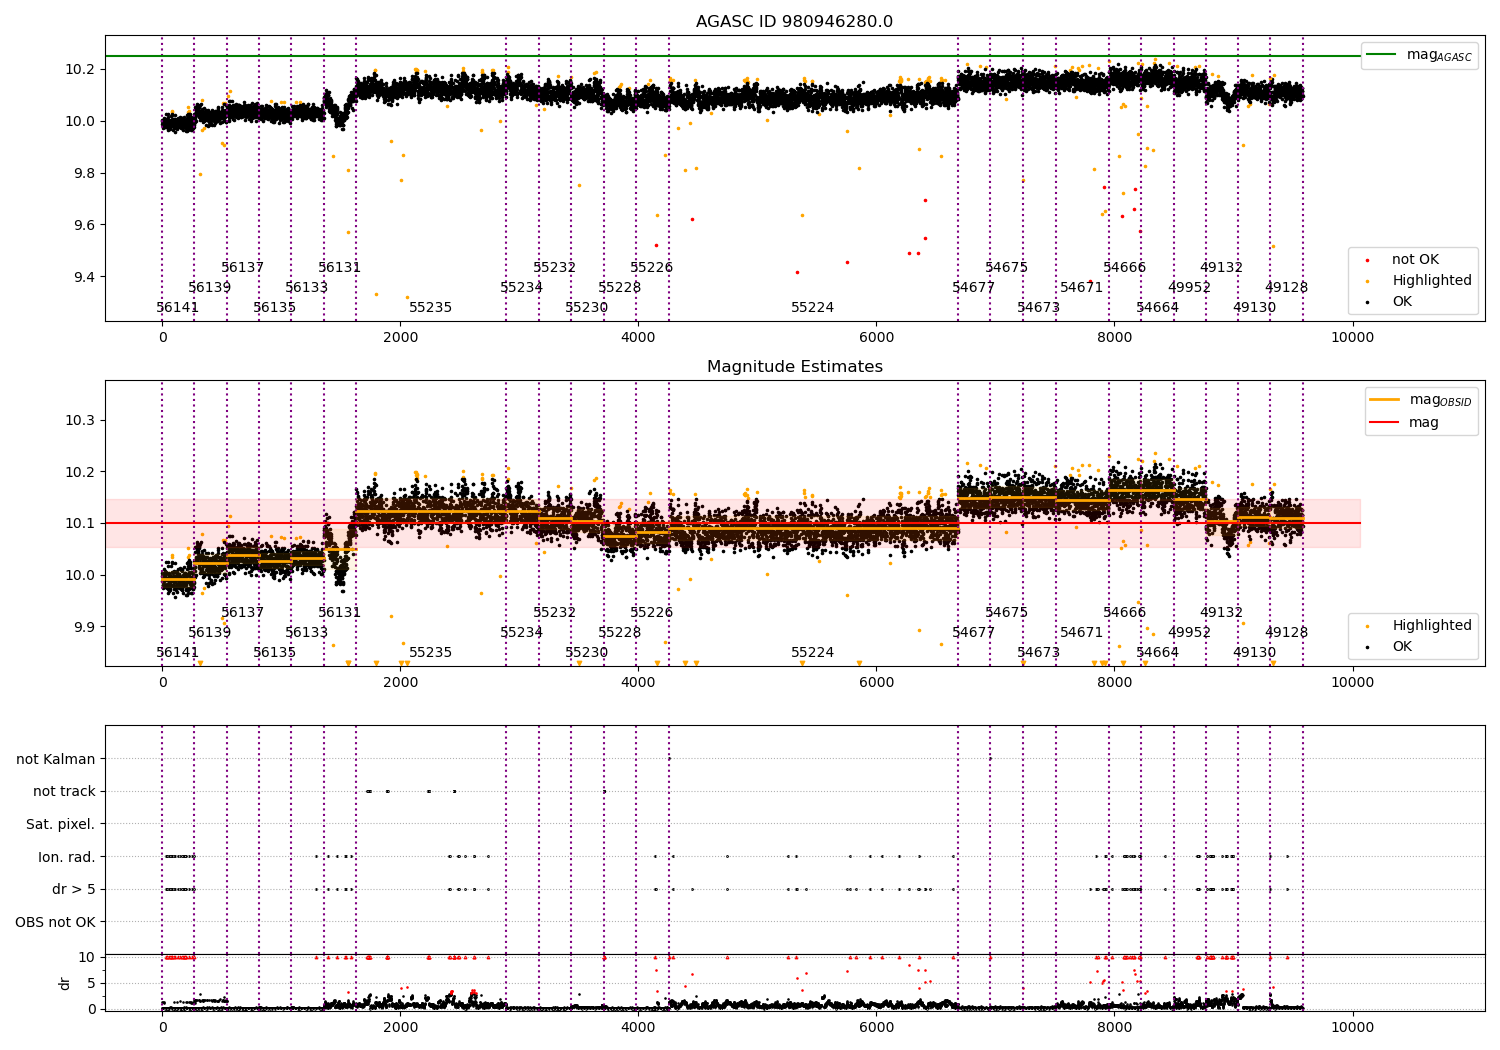Click the 9.8 y-axis tick label
Screen dimensions: 1500x1050
click(x=84, y=173)
